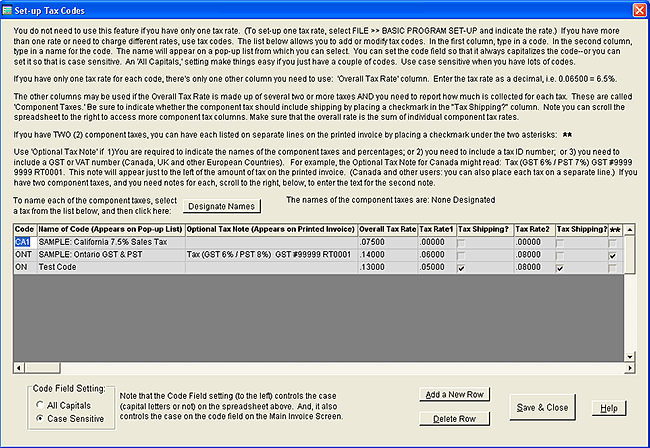This screenshot has height=448, width=650.
Task: Click the 'SAMPLE: Ontario GST & PST' name cell
Action: [110, 256]
